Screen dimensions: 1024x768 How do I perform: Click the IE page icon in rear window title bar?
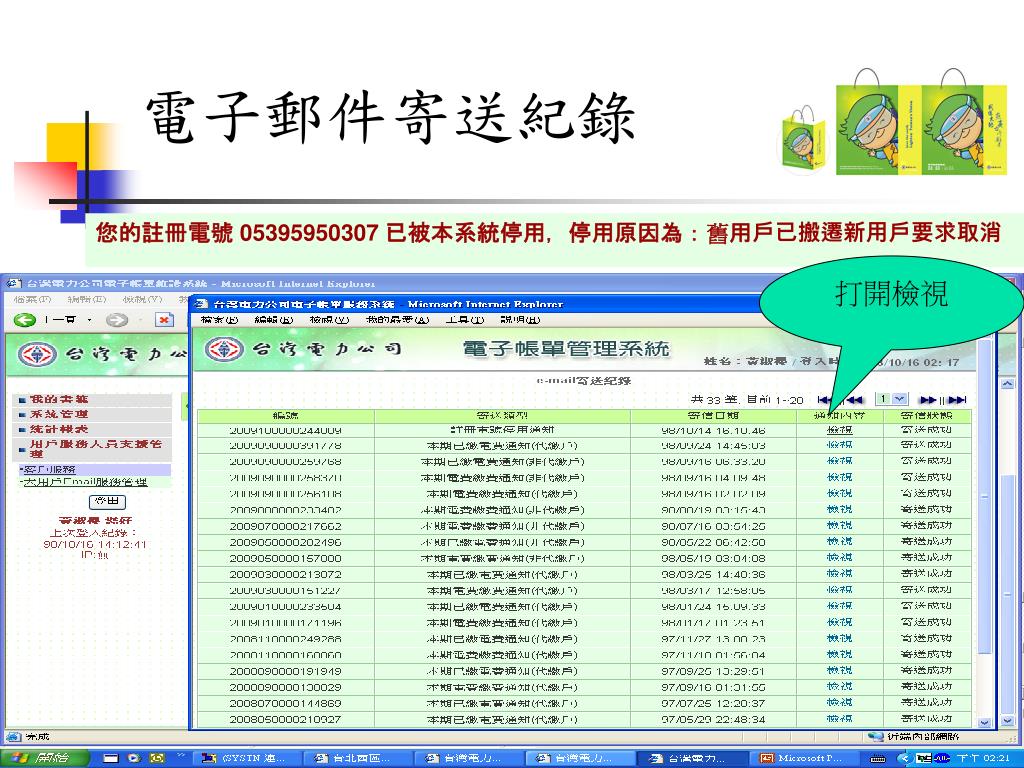coord(14,283)
